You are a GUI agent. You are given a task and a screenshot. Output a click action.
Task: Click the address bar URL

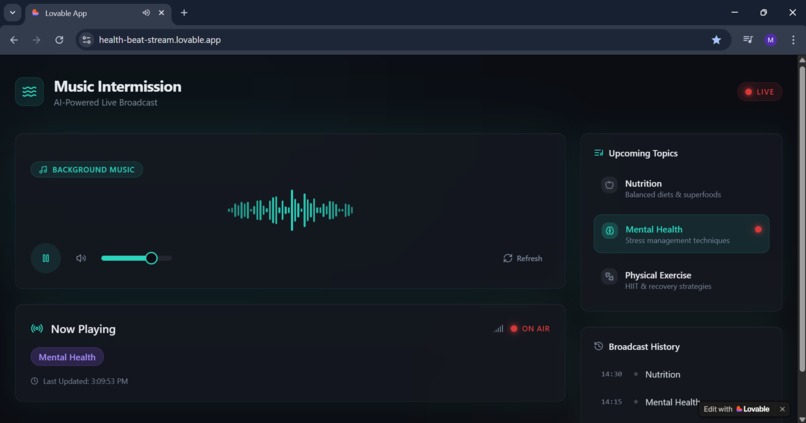coord(160,40)
